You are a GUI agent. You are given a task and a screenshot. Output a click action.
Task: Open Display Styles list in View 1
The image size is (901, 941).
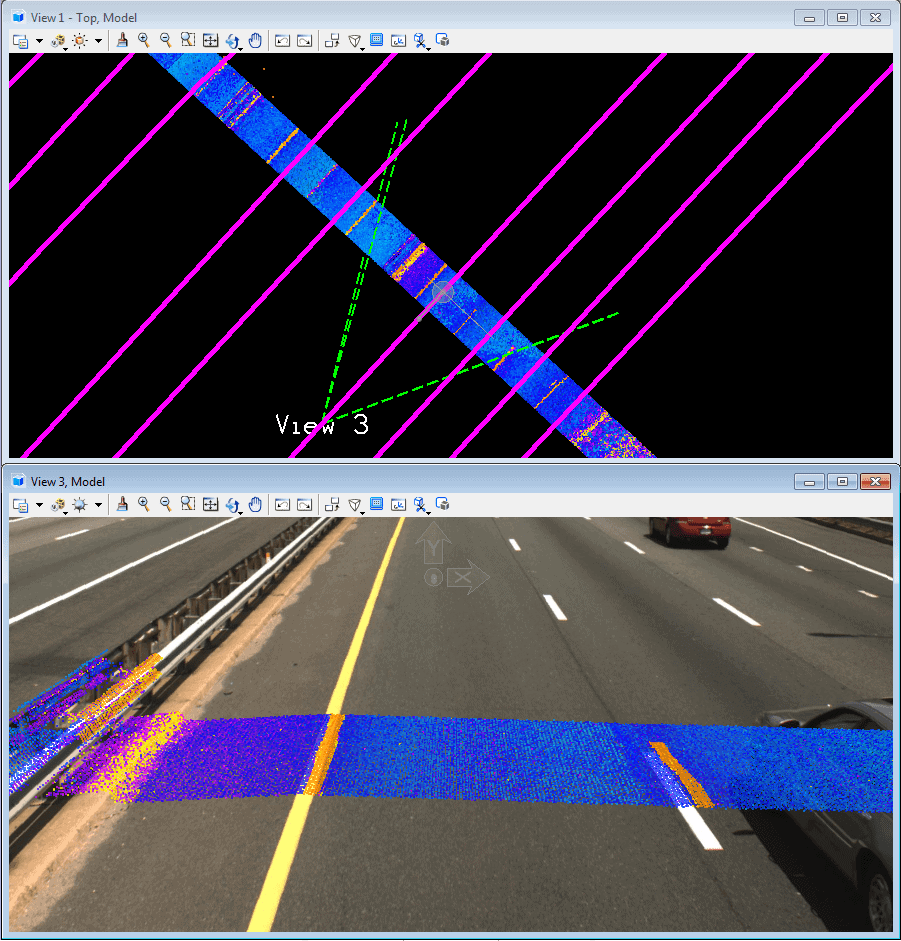tap(58, 41)
